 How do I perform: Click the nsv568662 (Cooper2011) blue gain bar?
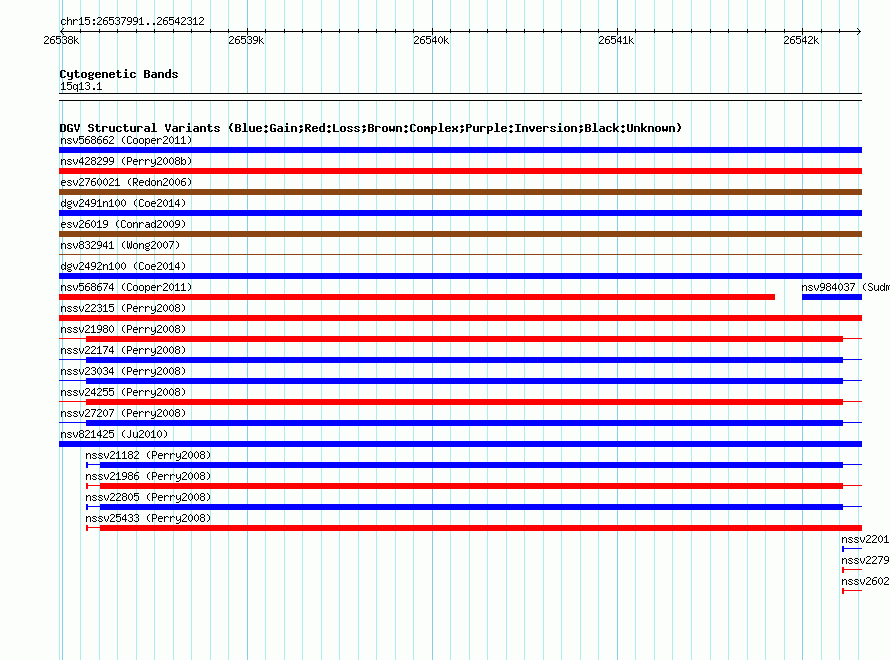[x=460, y=150]
